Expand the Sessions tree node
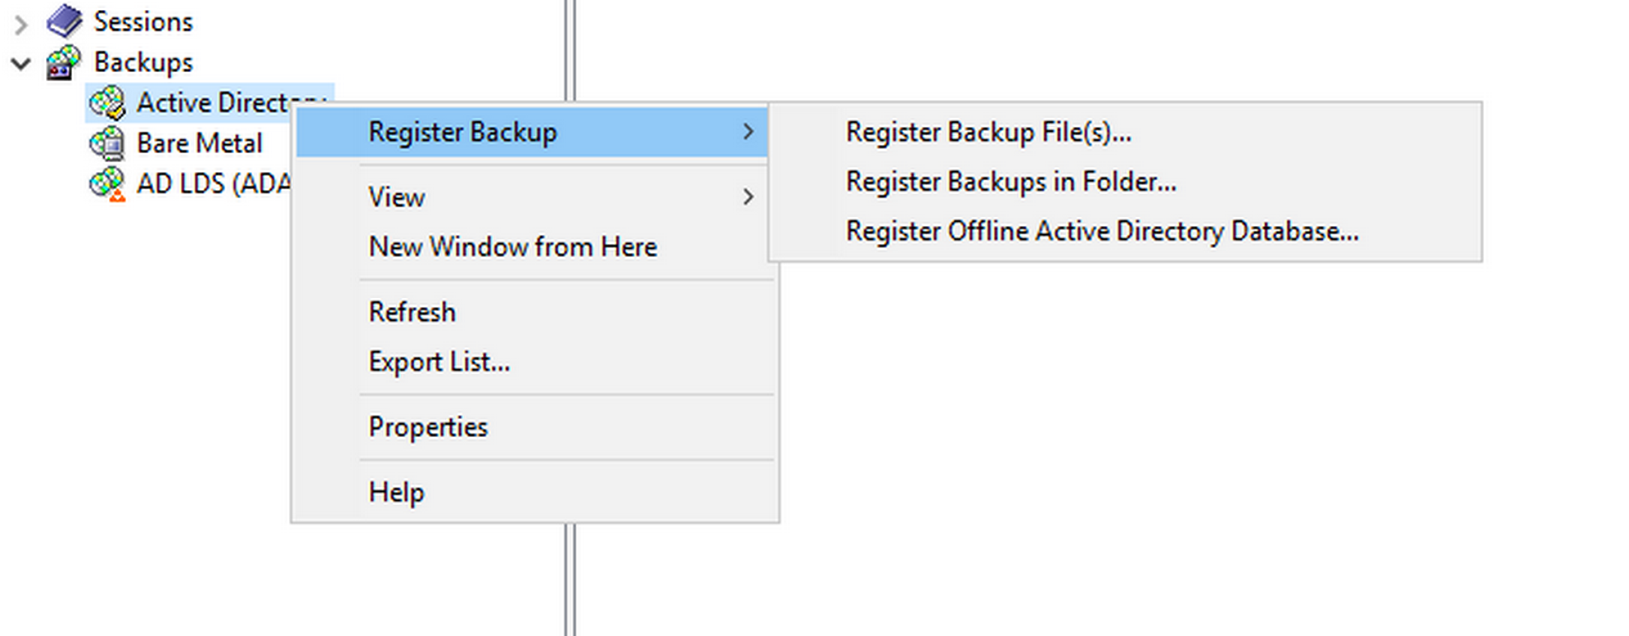The height and width of the screenshot is (636, 1629). click(x=21, y=23)
